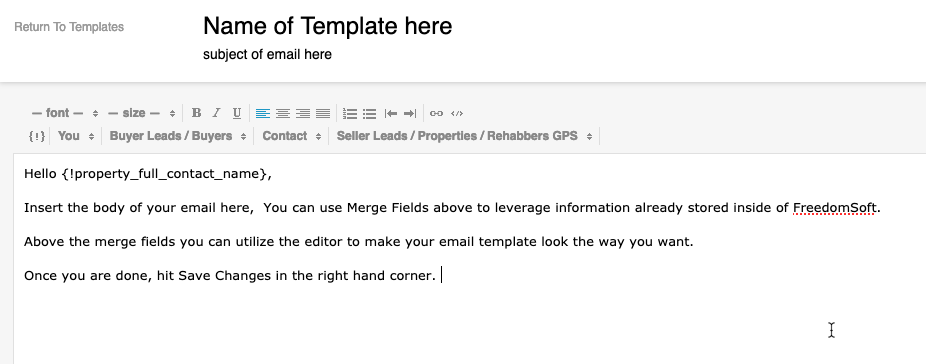Align text to the right
The height and width of the screenshot is (364, 926).
(303, 113)
